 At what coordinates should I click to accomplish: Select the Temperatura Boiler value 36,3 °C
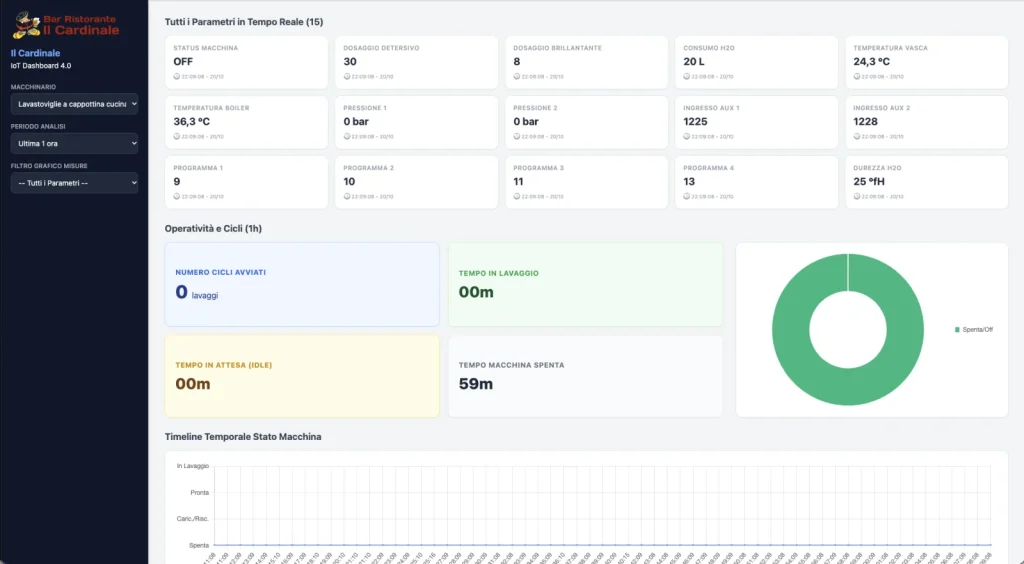191,121
